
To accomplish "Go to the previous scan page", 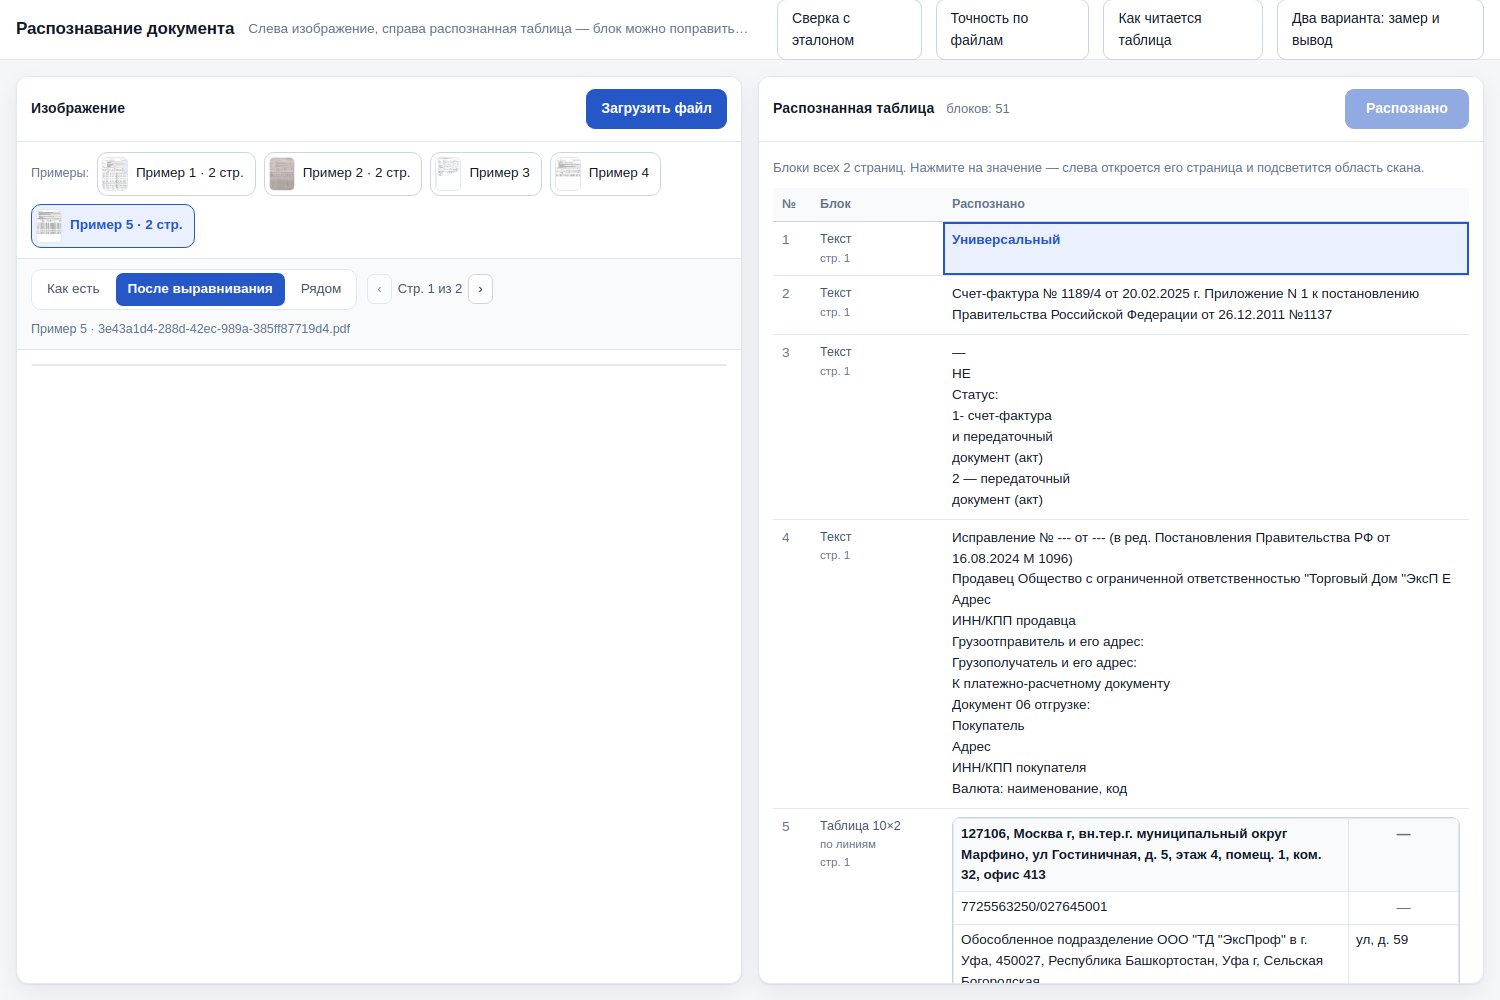I will point(379,289).
